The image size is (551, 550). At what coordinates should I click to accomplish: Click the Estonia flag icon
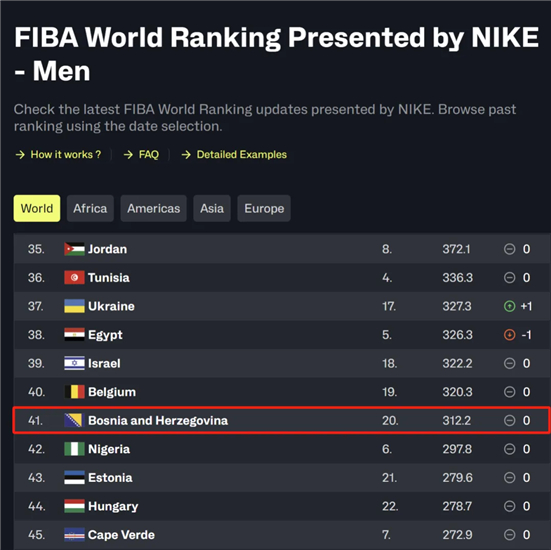[x=74, y=478]
